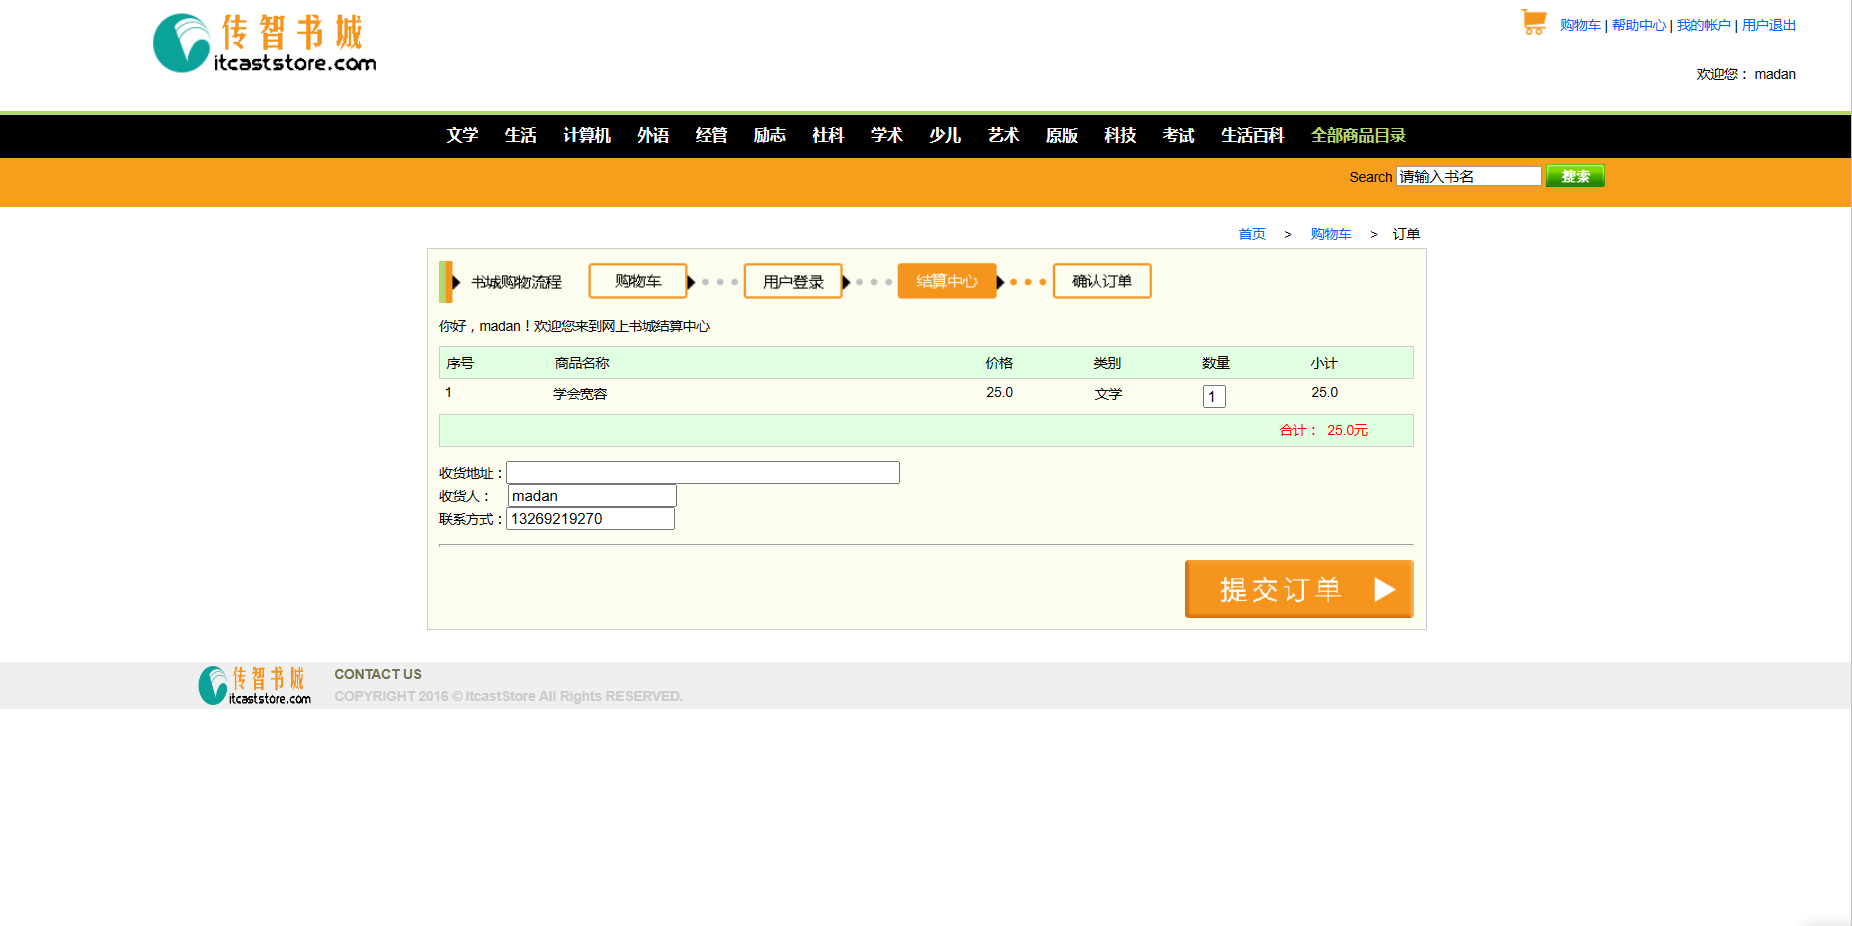Image resolution: width=1852 pixels, height=926 pixels.
Task: Open the 购物车 link in the top bar
Action: pyautogui.click(x=1580, y=25)
